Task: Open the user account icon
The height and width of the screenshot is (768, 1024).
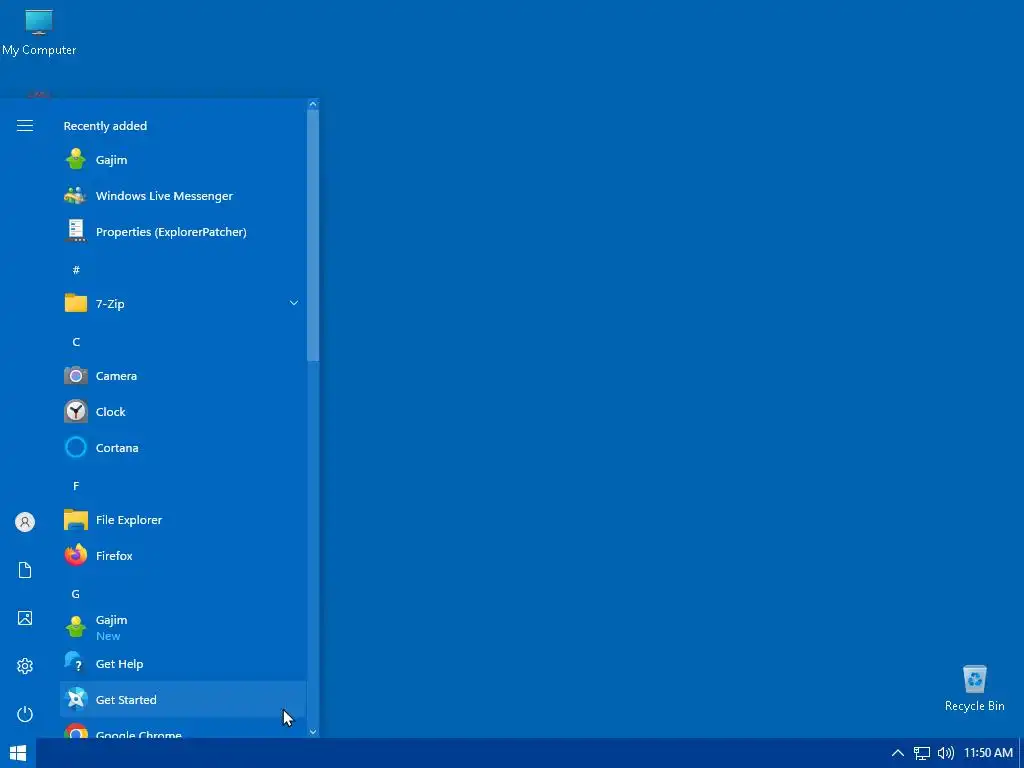Action: (25, 522)
